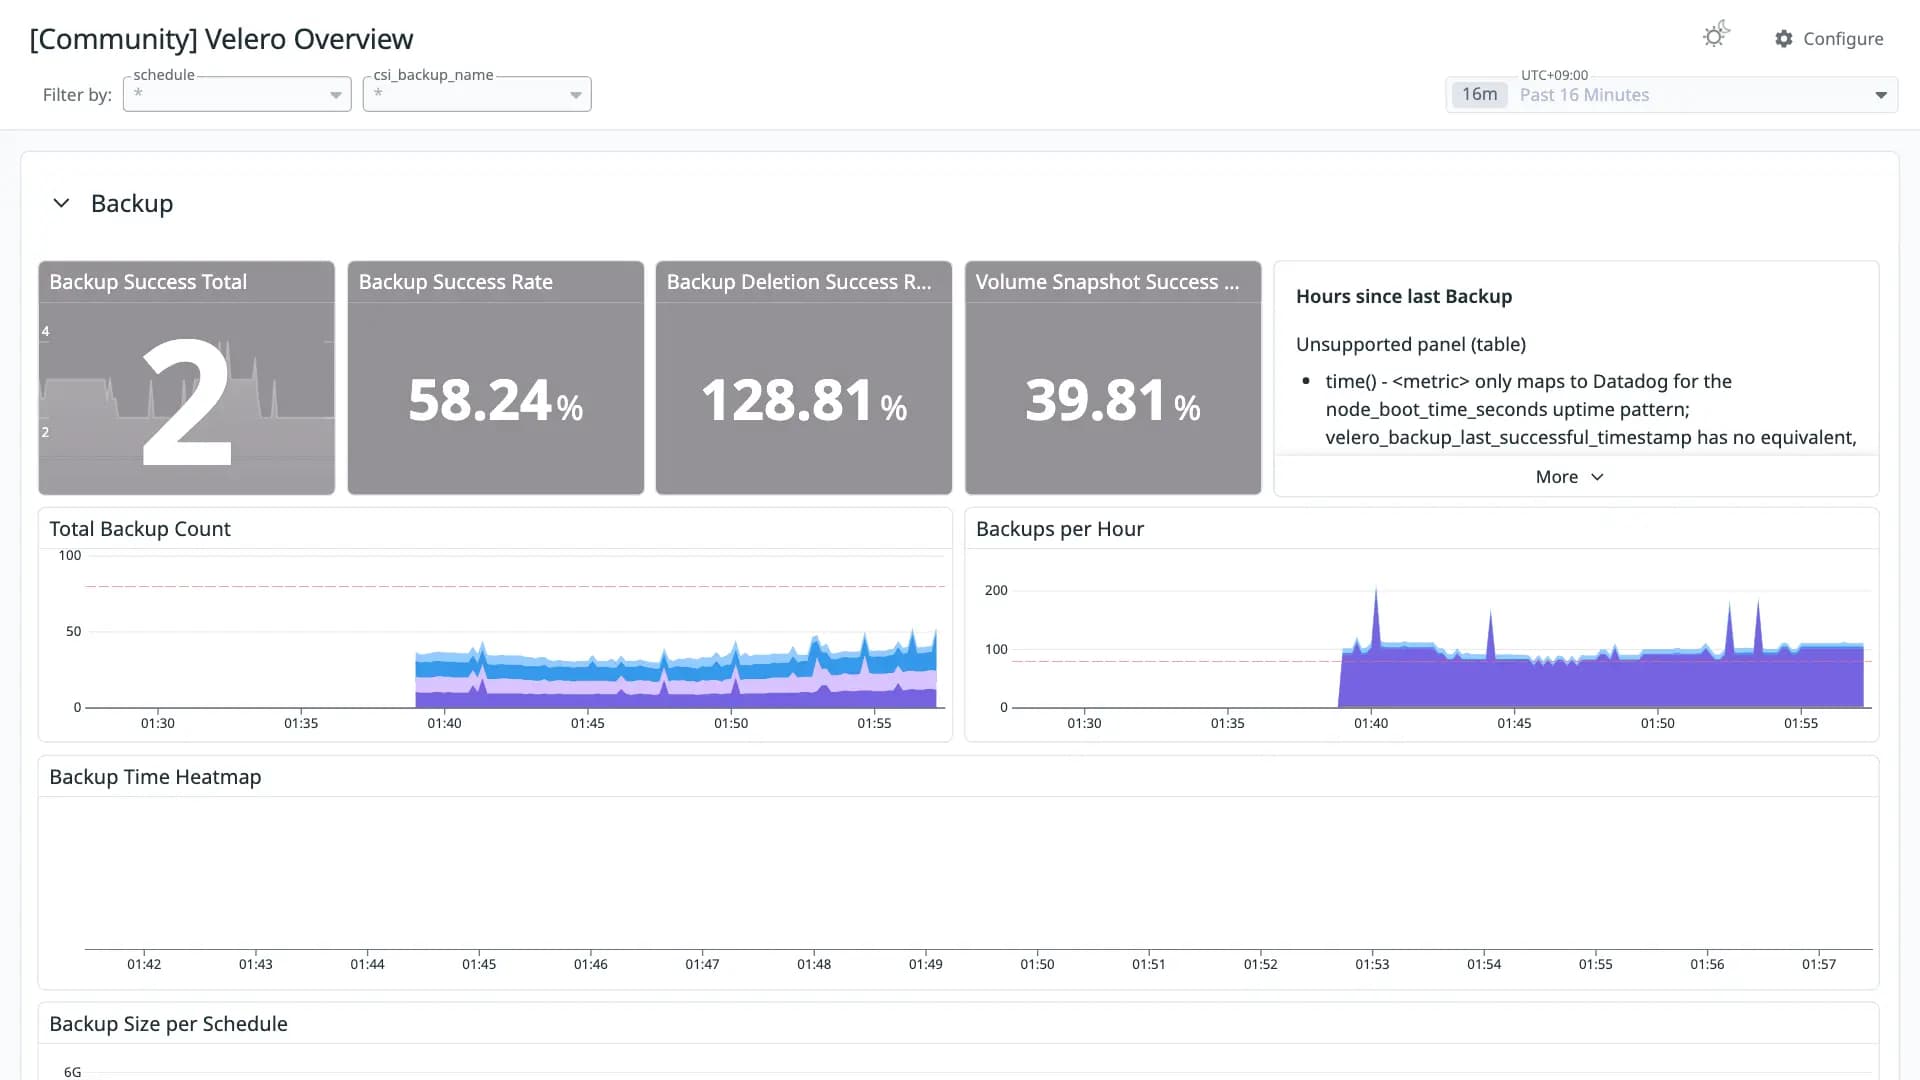Collapse the Backup section chevron
This screenshot has height=1080, width=1920.
(61, 203)
